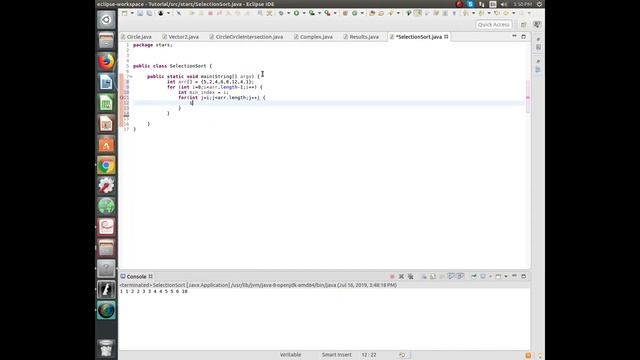The width and height of the screenshot is (640, 360).
Task: Toggle Mark Occurrences in the toolbar
Action: (x=418, y=13)
